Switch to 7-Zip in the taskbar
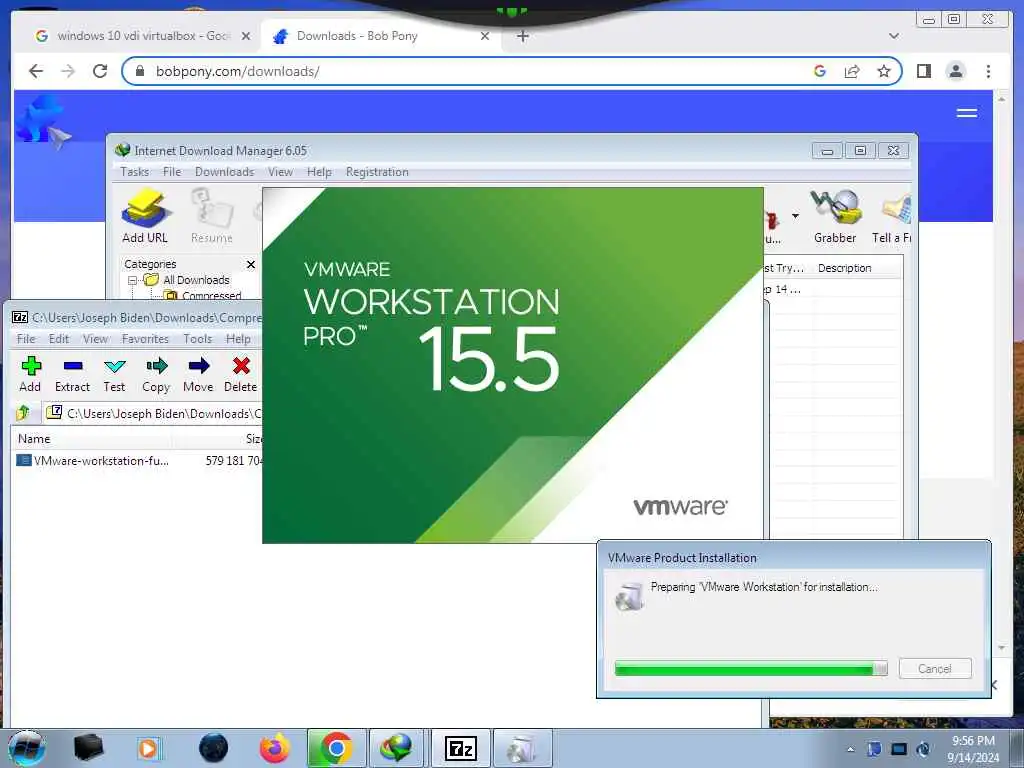The height and width of the screenshot is (768, 1024). [460, 748]
